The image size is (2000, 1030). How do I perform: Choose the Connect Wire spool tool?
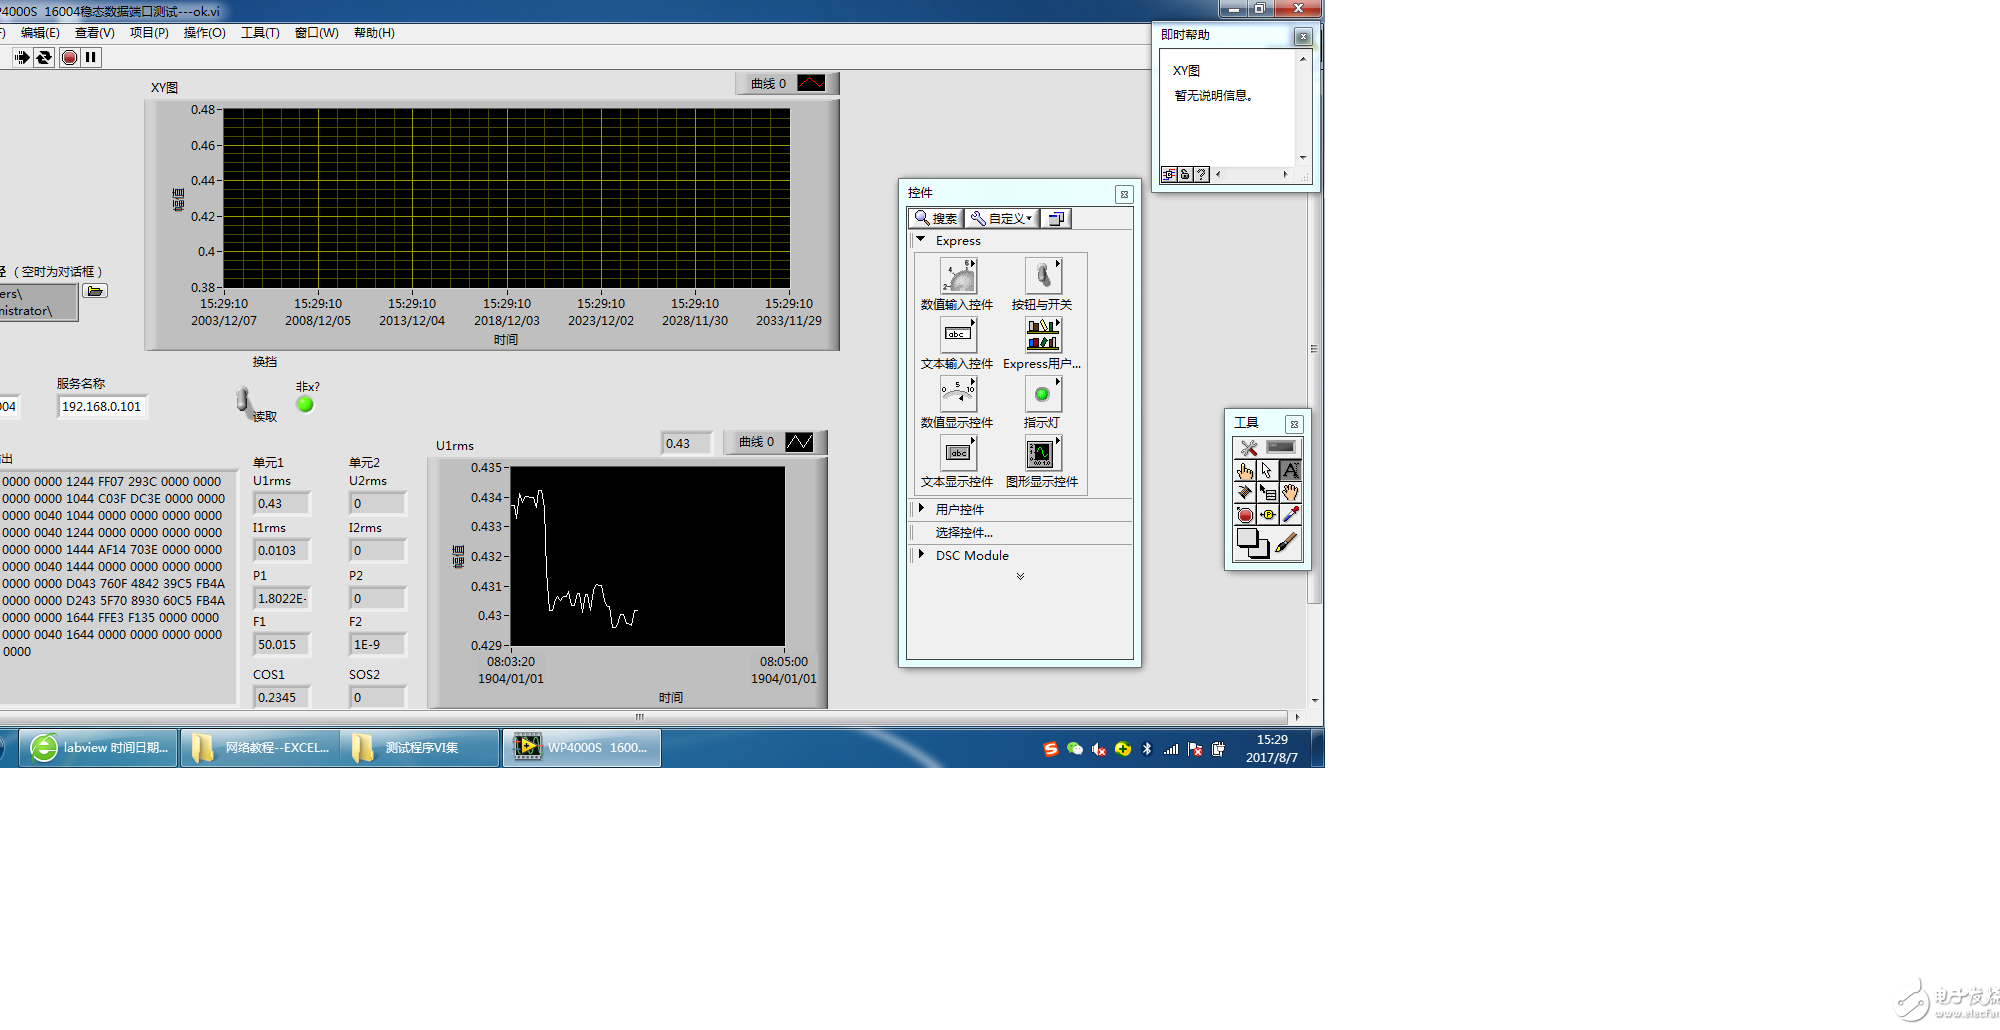(x=1245, y=493)
